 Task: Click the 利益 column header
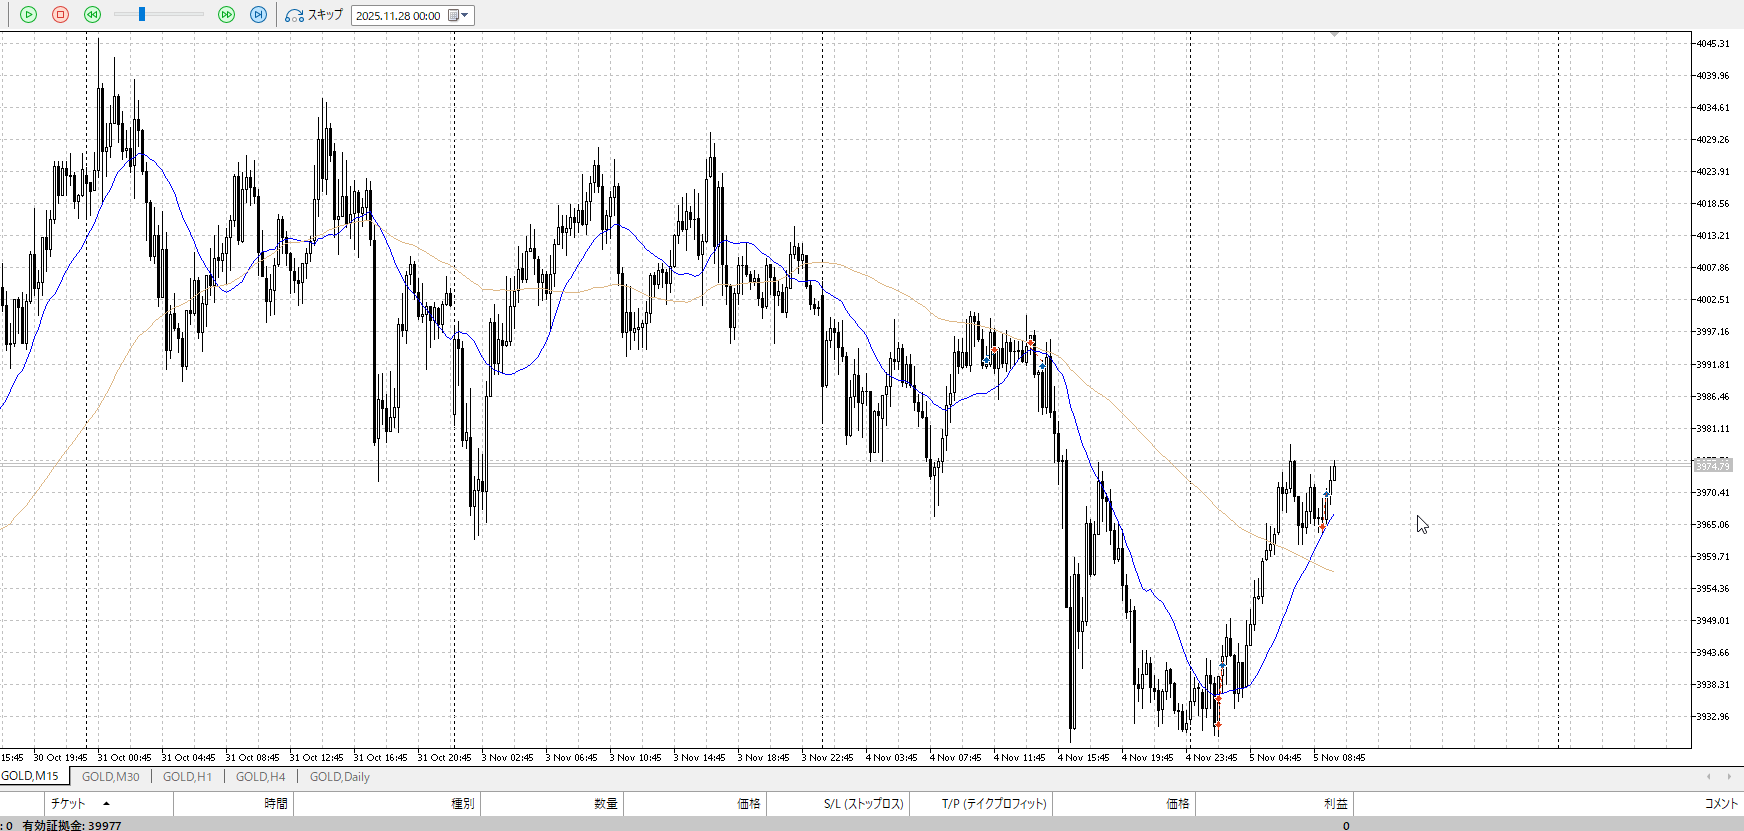tap(1335, 803)
